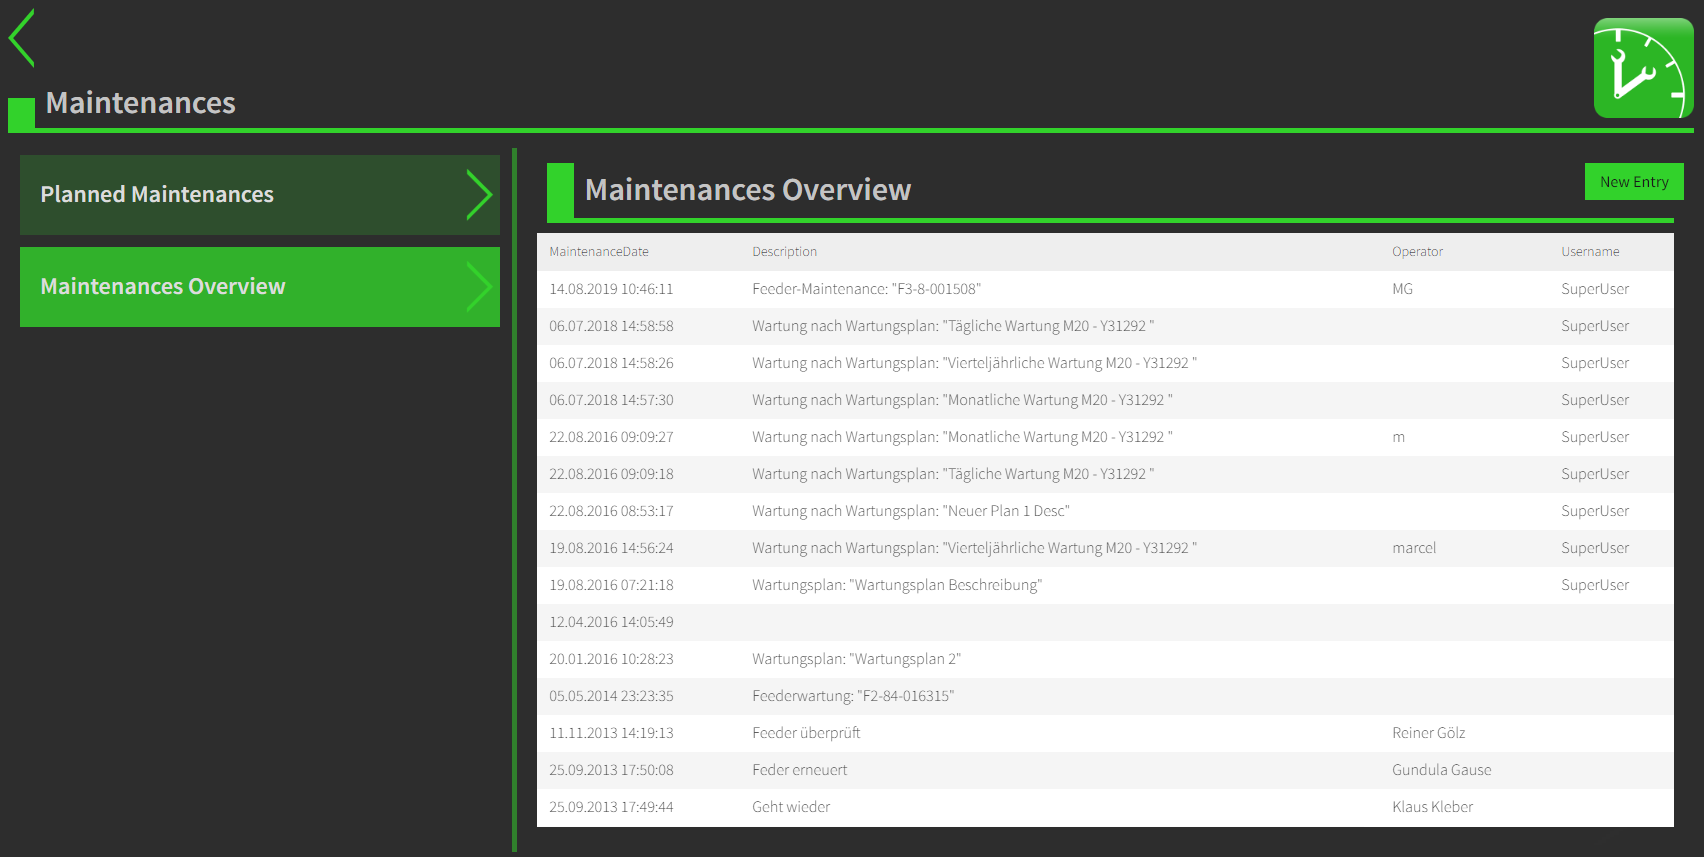Select the Maintenances Overview menu item
The image size is (1704, 857).
(x=260, y=287)
